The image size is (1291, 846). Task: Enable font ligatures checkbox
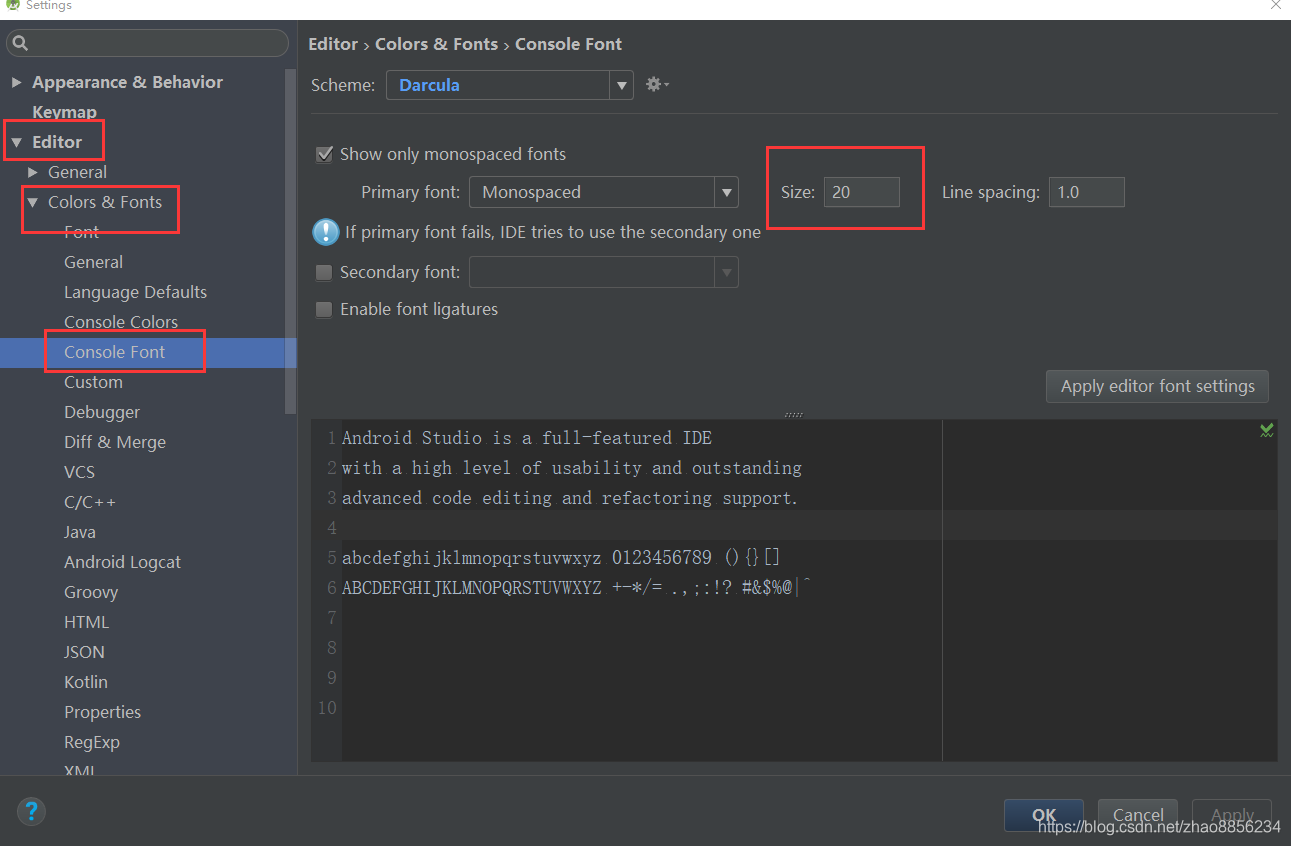pyautogui.click(x=324, y=310)
